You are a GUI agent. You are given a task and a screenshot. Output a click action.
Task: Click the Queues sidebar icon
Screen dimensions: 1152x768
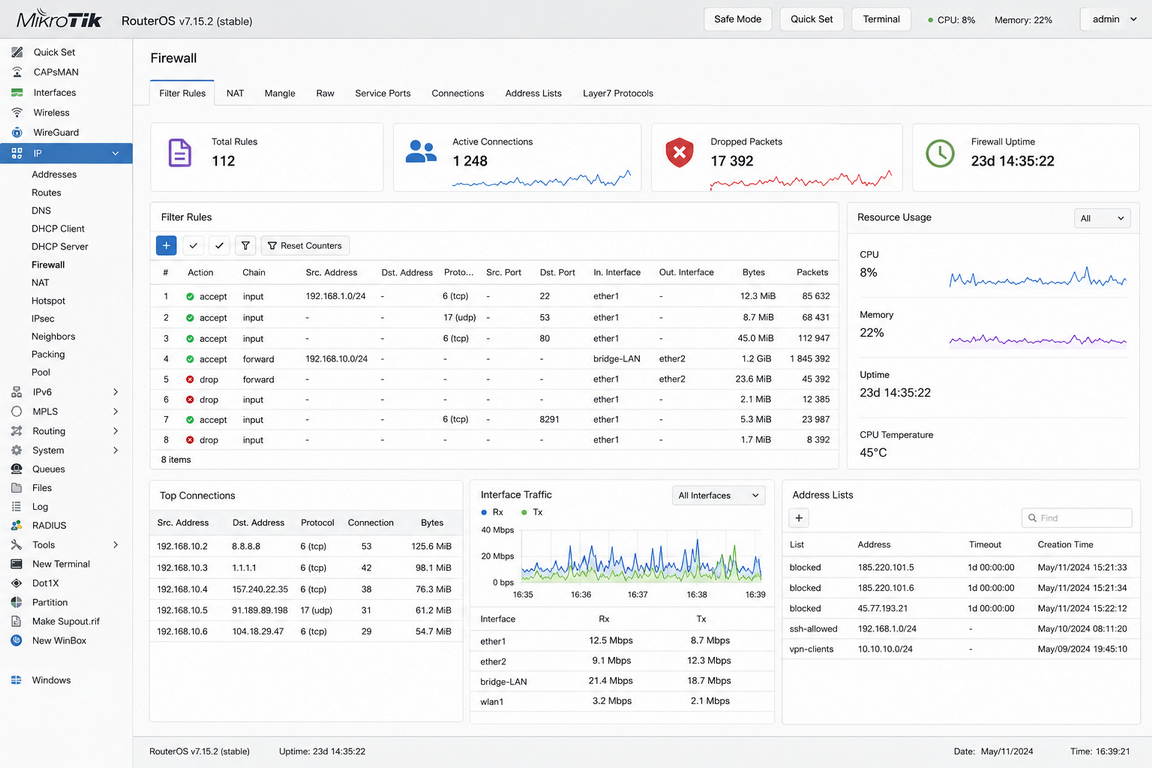(x=17, y=469)
